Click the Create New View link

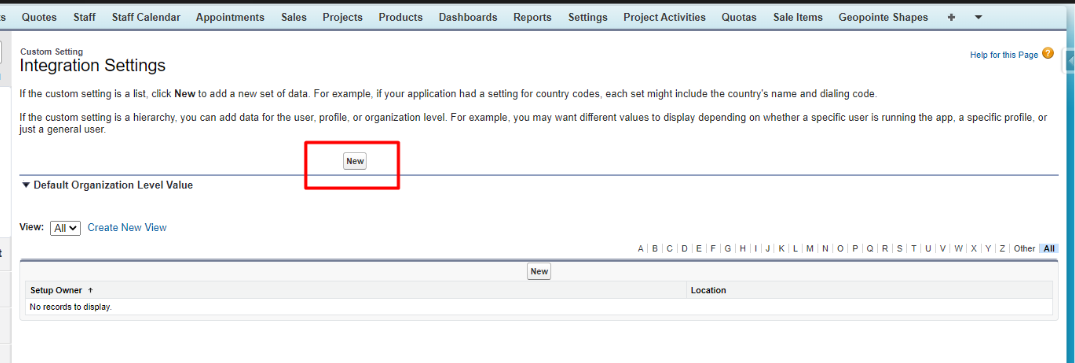[127, 227]
